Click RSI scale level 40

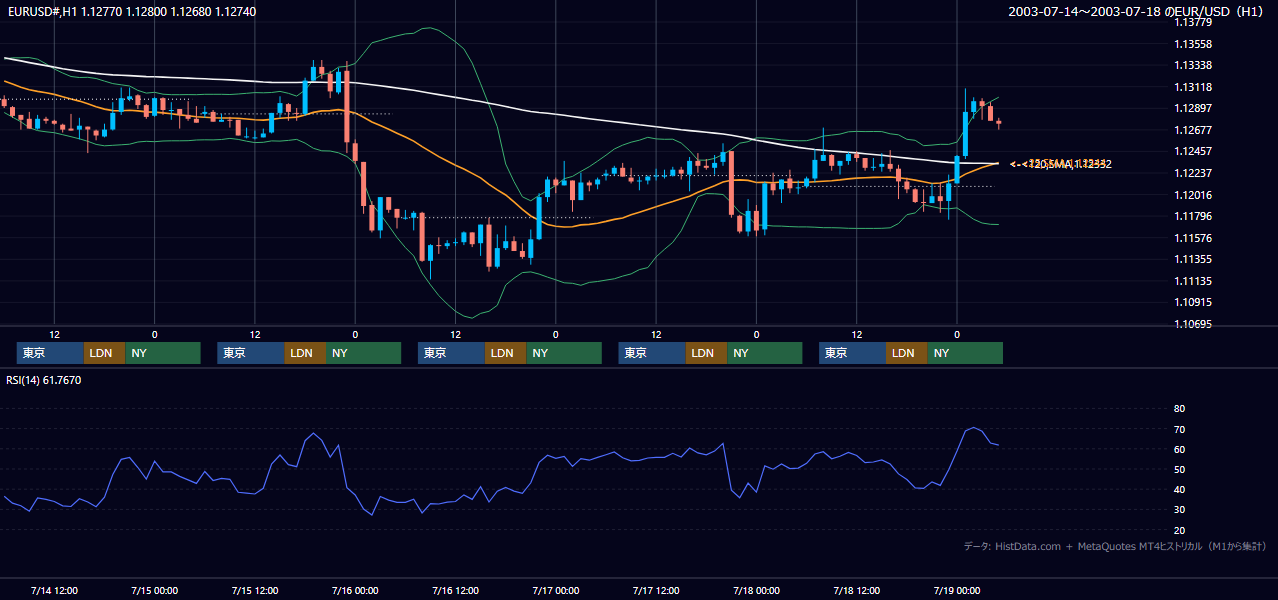tap(1179, 490)
